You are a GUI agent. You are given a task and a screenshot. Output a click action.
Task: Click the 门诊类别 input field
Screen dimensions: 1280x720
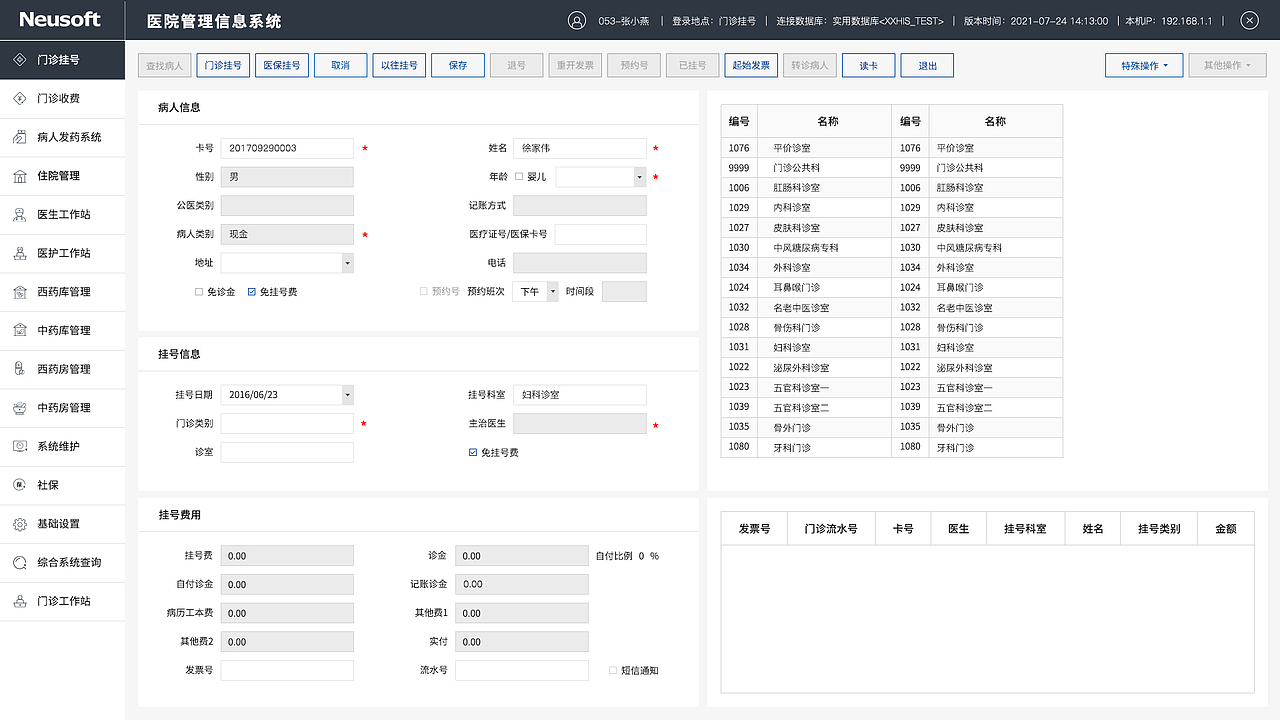(287, 424)
